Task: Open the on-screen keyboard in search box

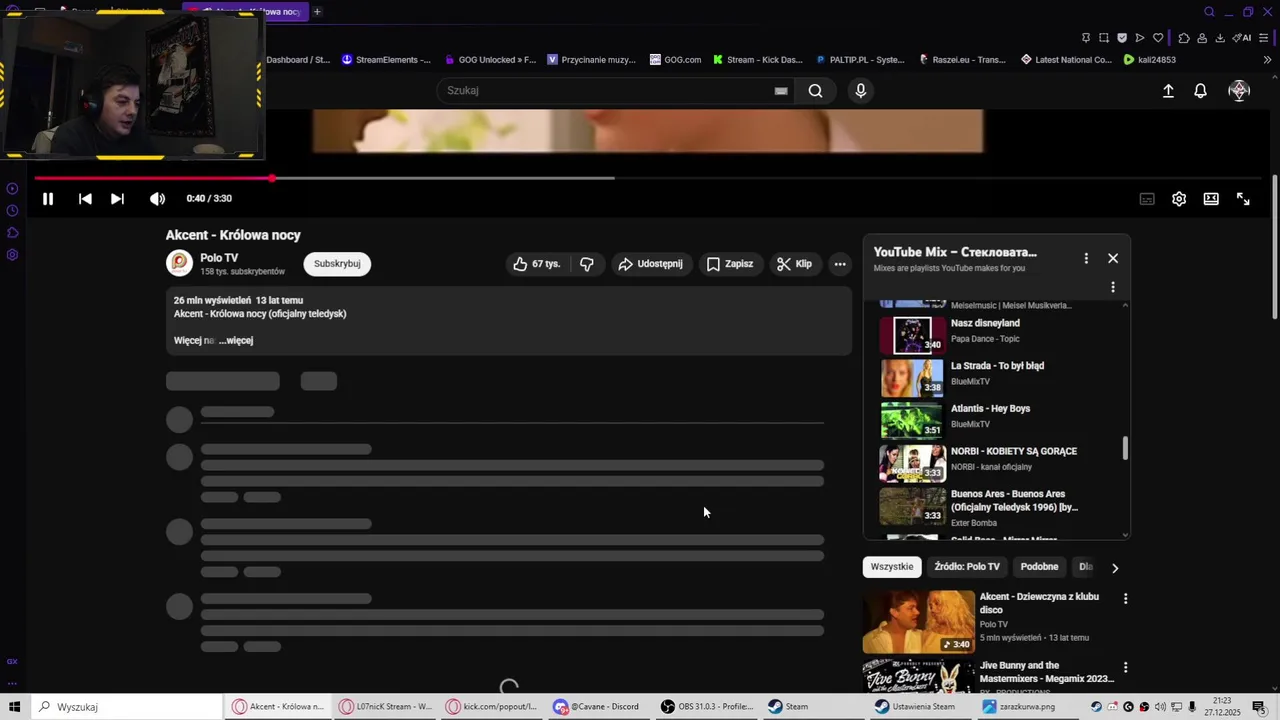Action: tap(781, 91)
